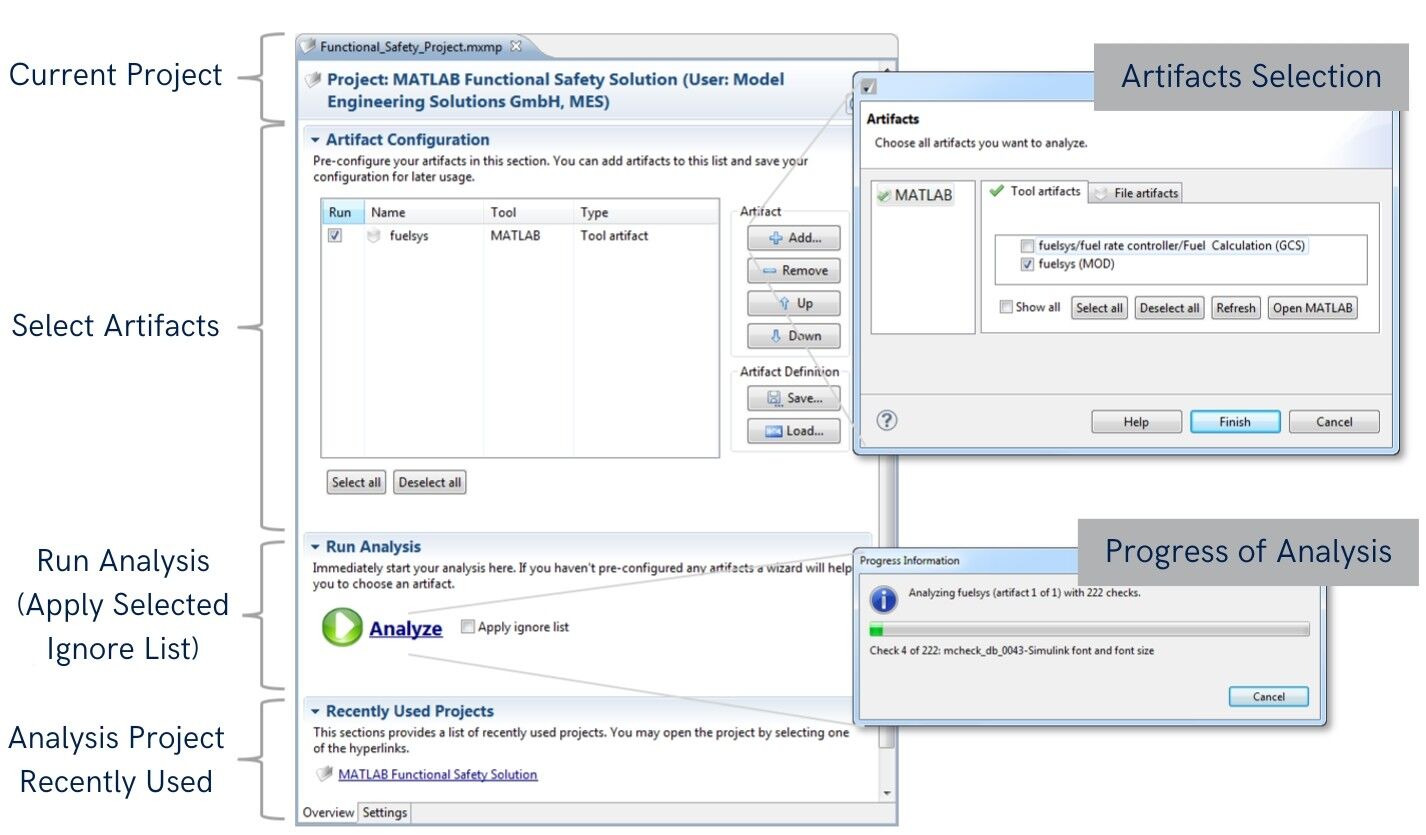
Task: Click the green Analyze play icon
Action: click(x=342, y=627)
